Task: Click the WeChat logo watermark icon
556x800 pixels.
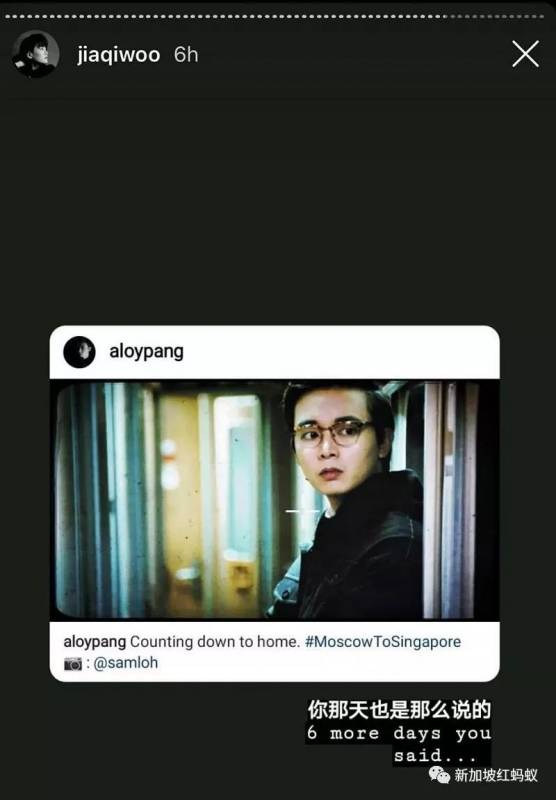Action: pyautogui.click(x=439, y=775)
